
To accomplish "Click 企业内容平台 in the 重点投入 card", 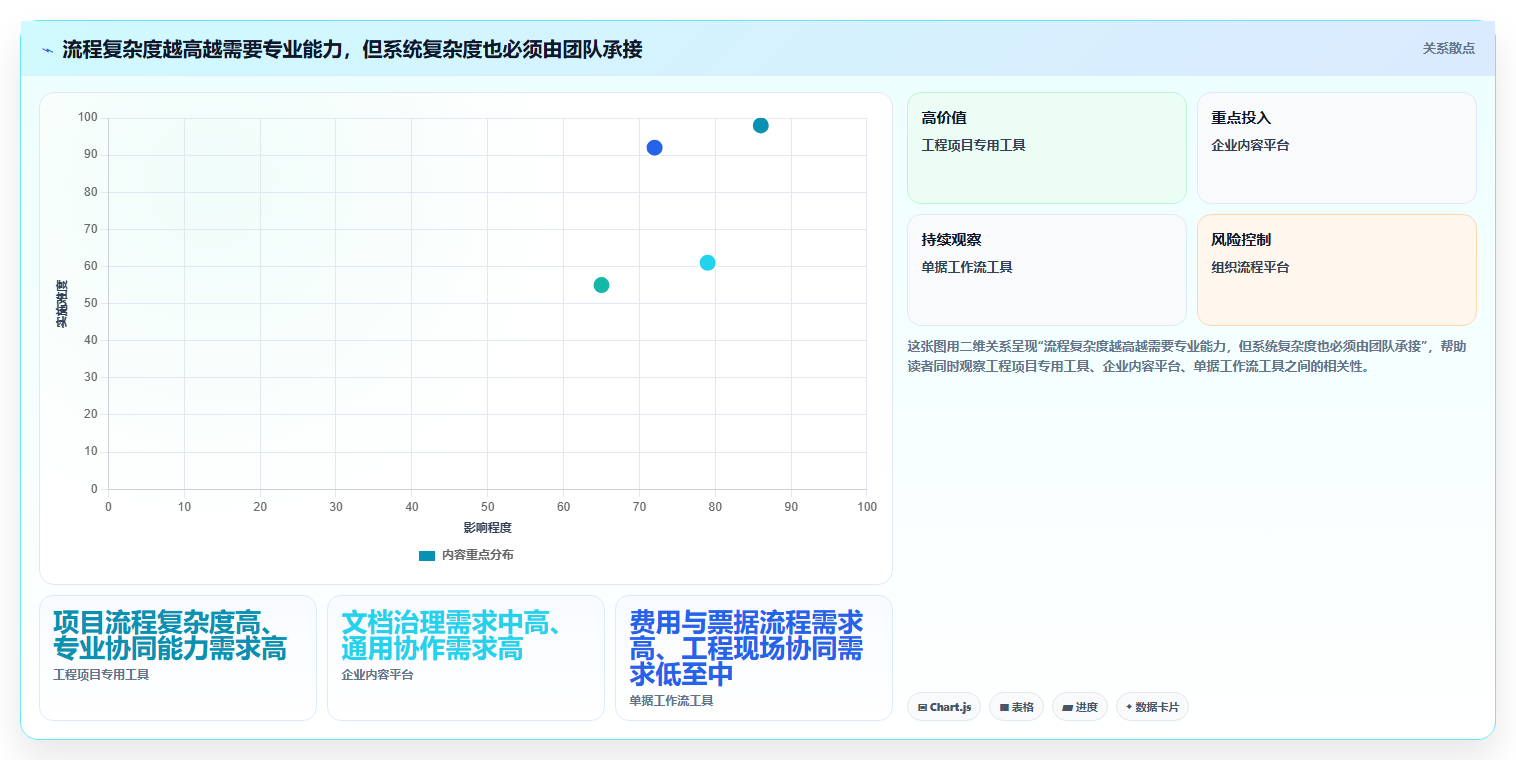I will click(x=1250, y=145).
